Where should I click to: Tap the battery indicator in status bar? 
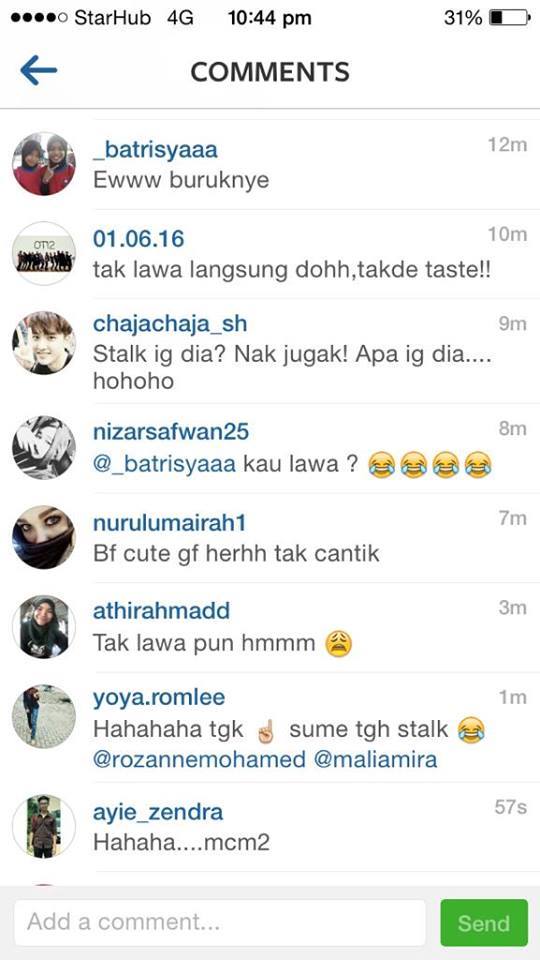(509, 18)
